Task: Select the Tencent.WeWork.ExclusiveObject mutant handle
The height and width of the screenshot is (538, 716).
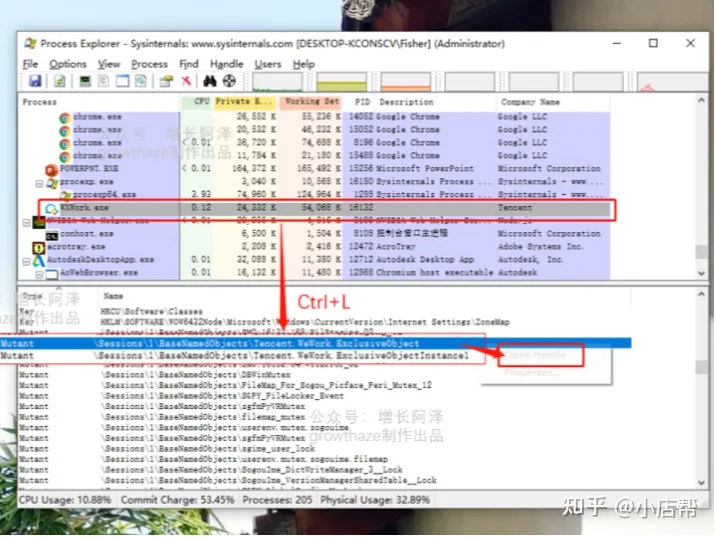Action: [316, 343]
